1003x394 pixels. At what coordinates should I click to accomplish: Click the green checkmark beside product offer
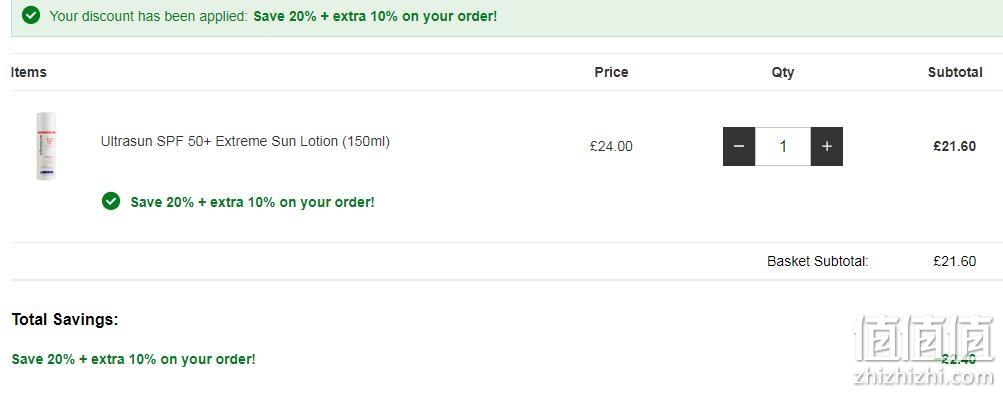[x=111, y=201]
